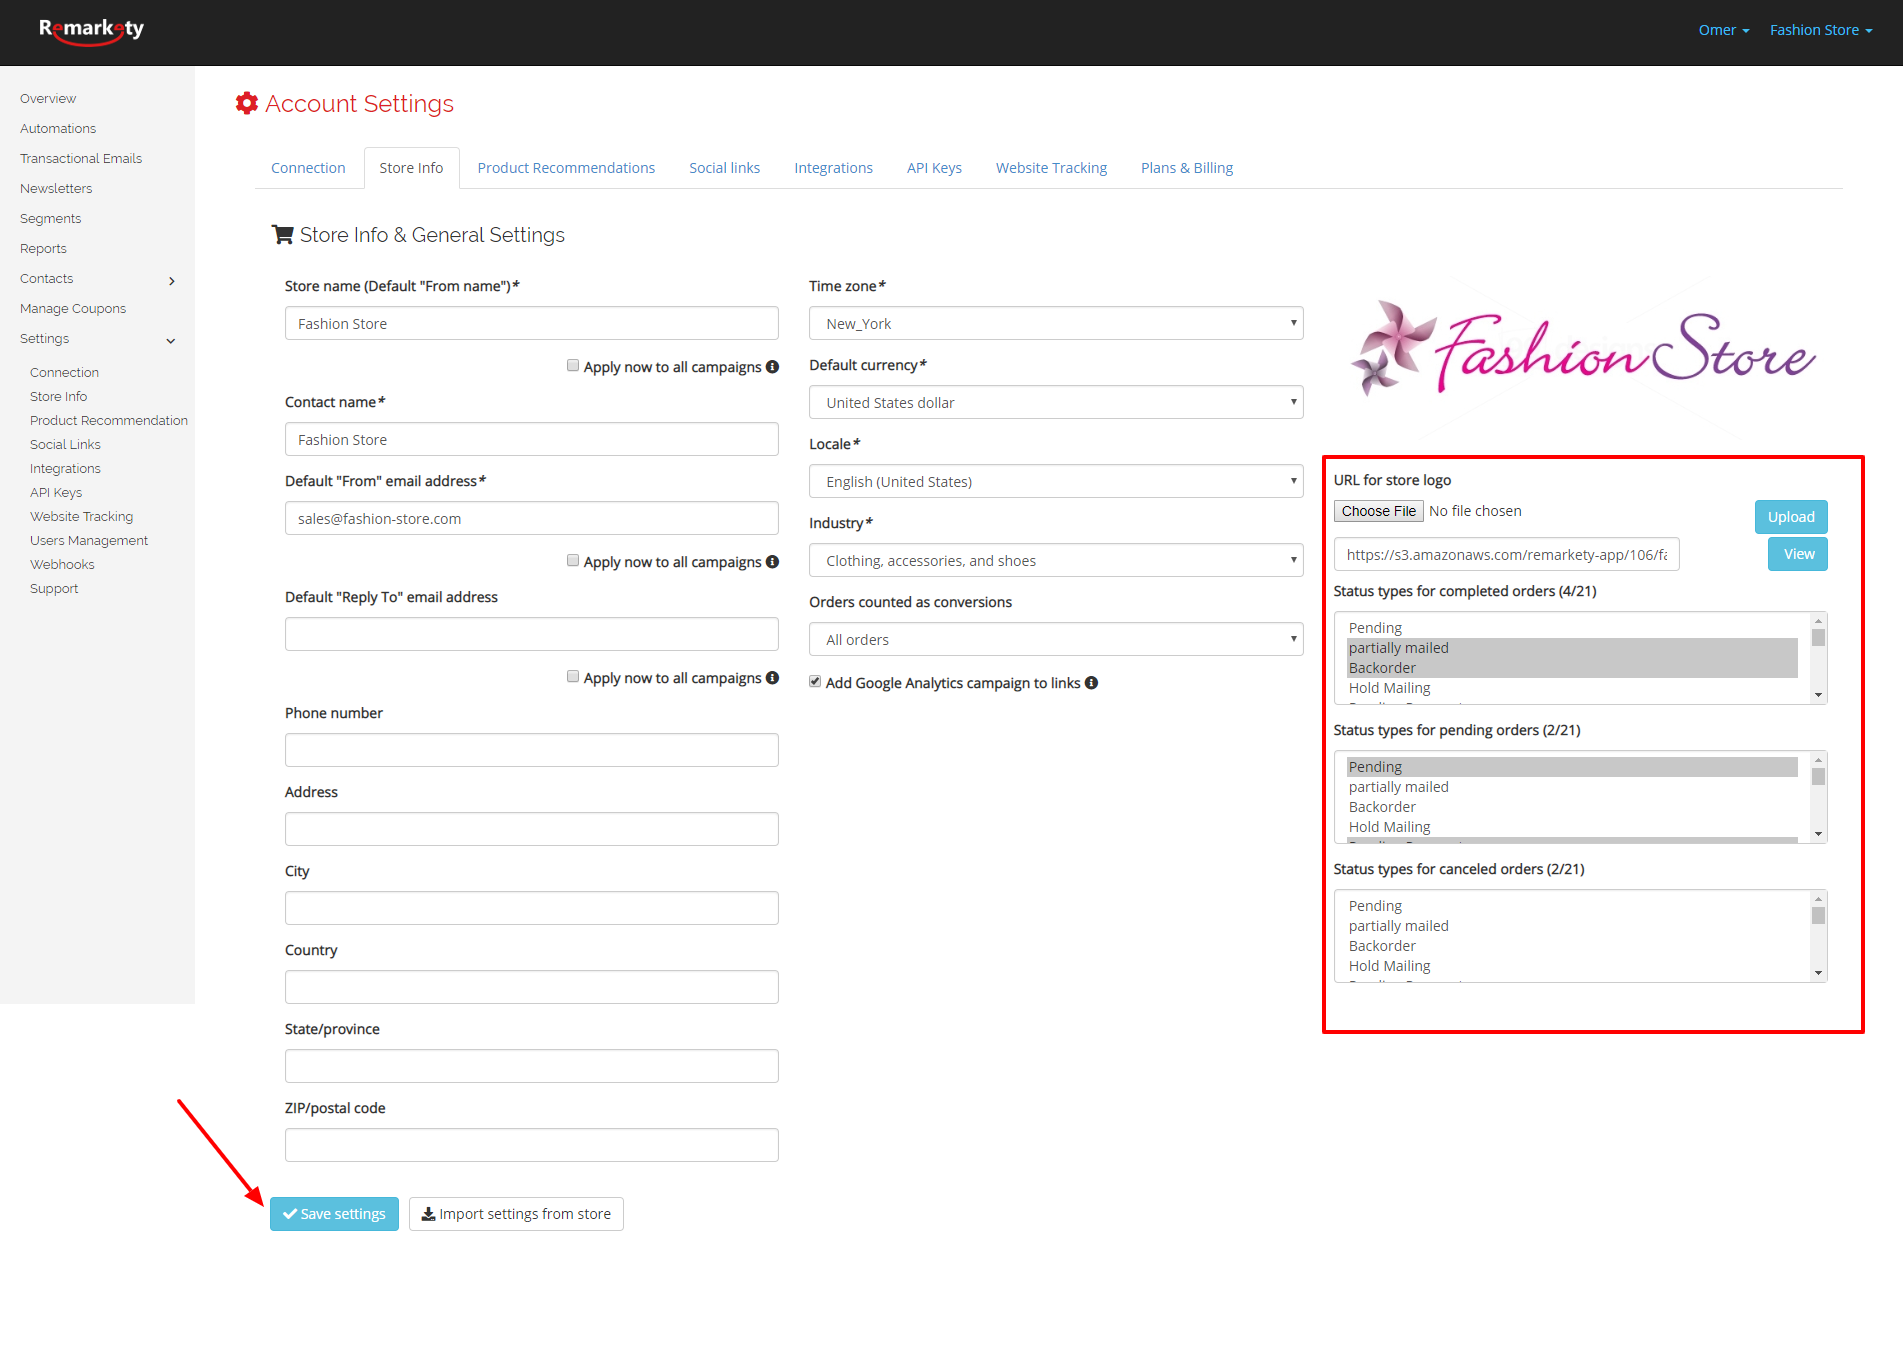Click the Remarkety logo

tap(91, 31)
